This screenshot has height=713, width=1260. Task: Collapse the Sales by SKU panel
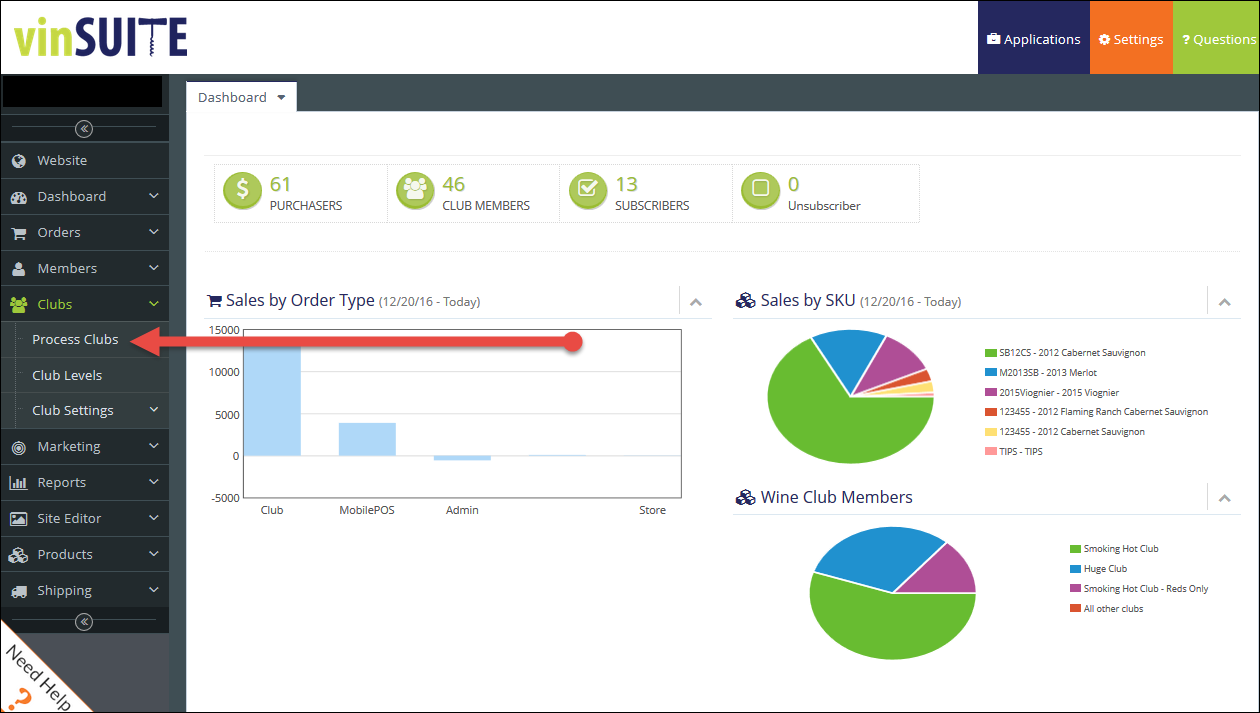click(x=1224, y=302)
